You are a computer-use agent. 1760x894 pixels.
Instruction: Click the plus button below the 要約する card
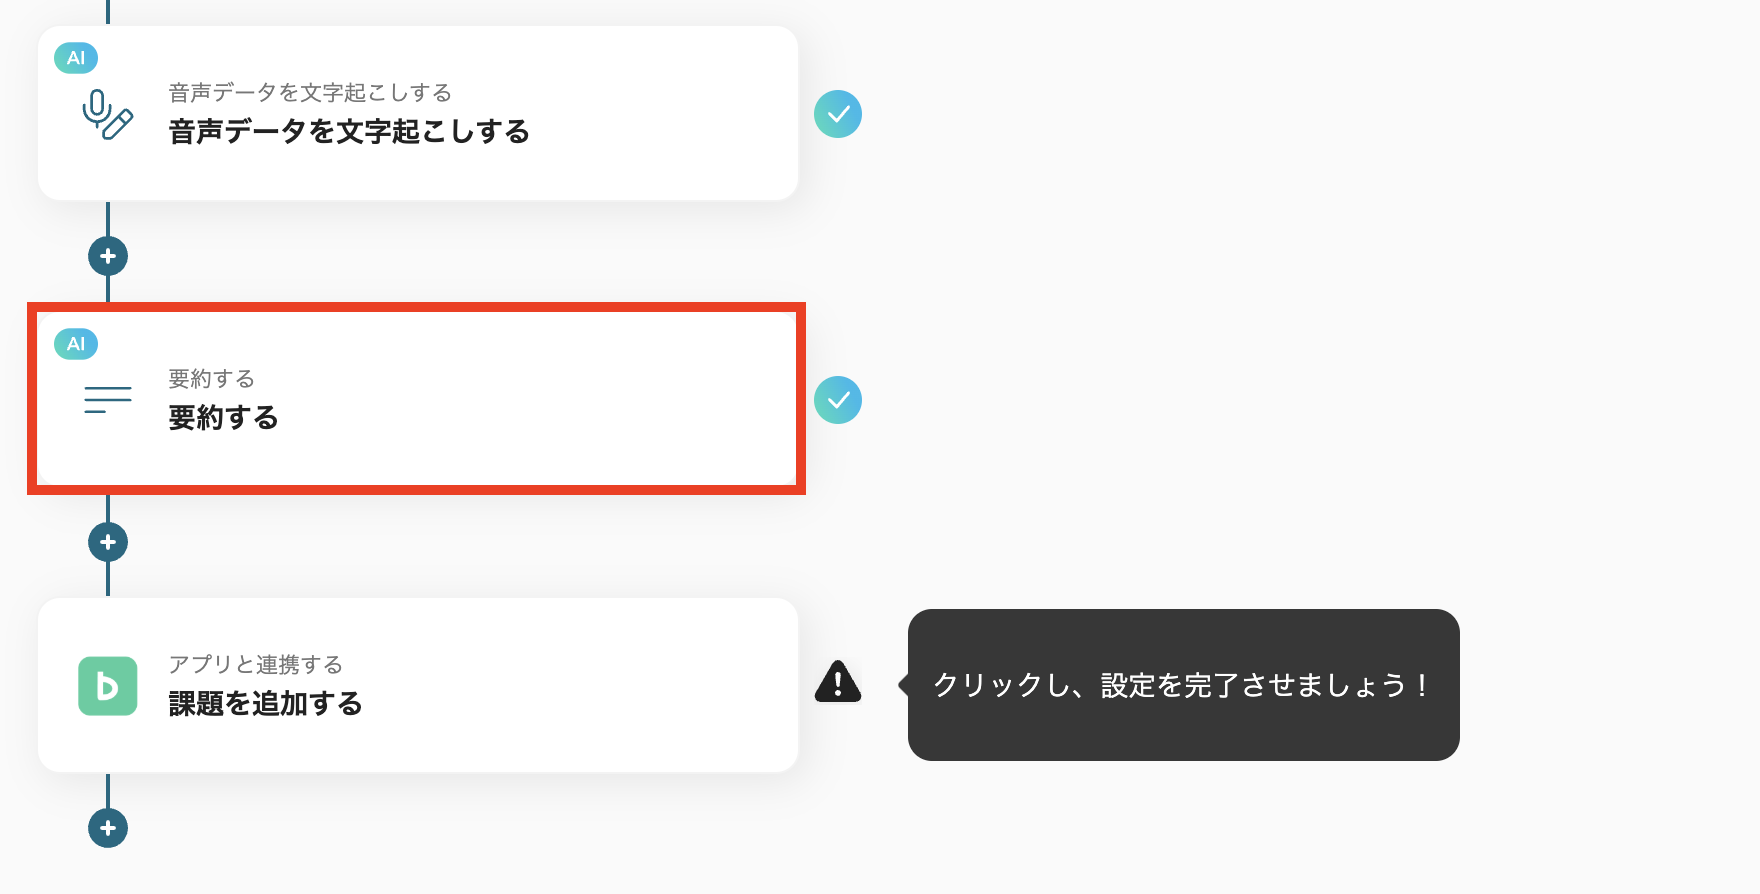pyautogui.click(x=107, y=541)
